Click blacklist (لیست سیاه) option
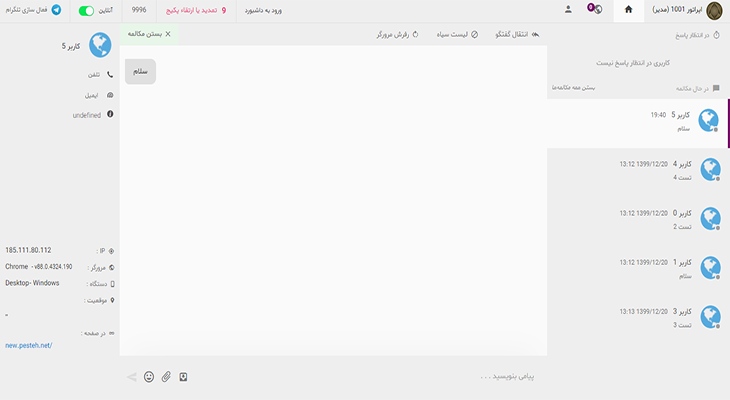Screen dimensions: 730x400 point(459,34)
